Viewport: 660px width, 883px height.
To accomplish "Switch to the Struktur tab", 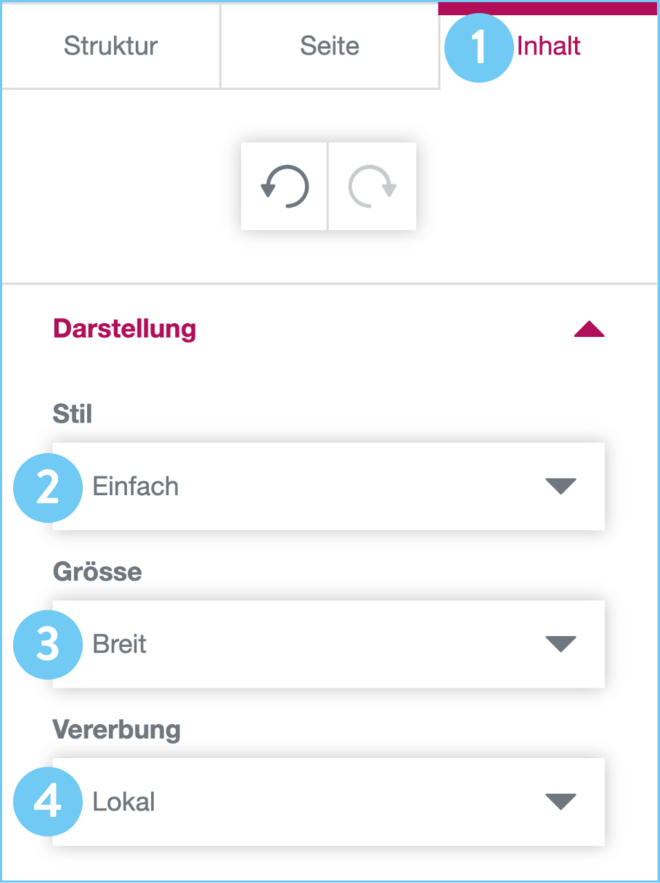I will (111, 46).
